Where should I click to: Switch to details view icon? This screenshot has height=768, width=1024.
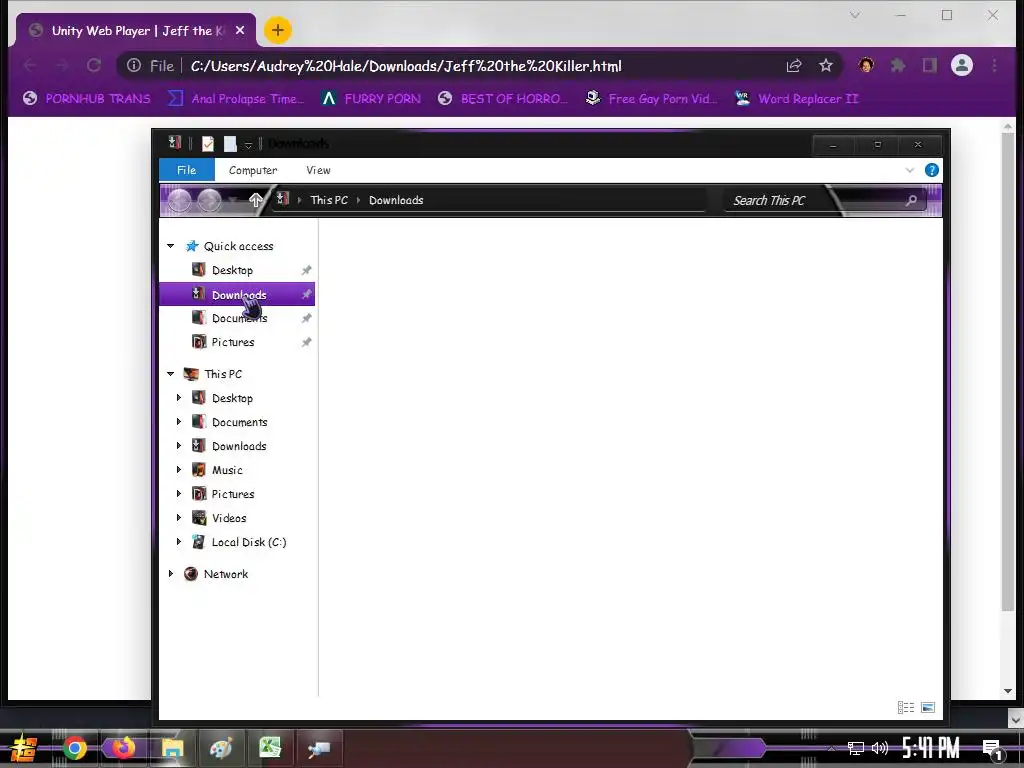click(906, 707)
